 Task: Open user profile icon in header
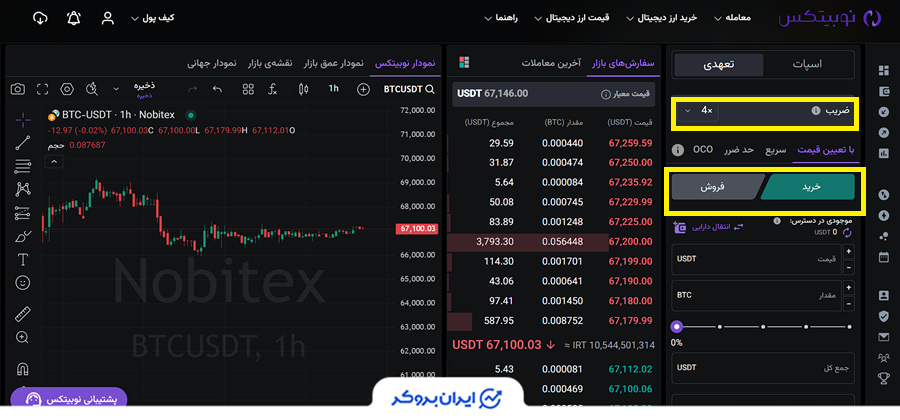tap(107, 18)
